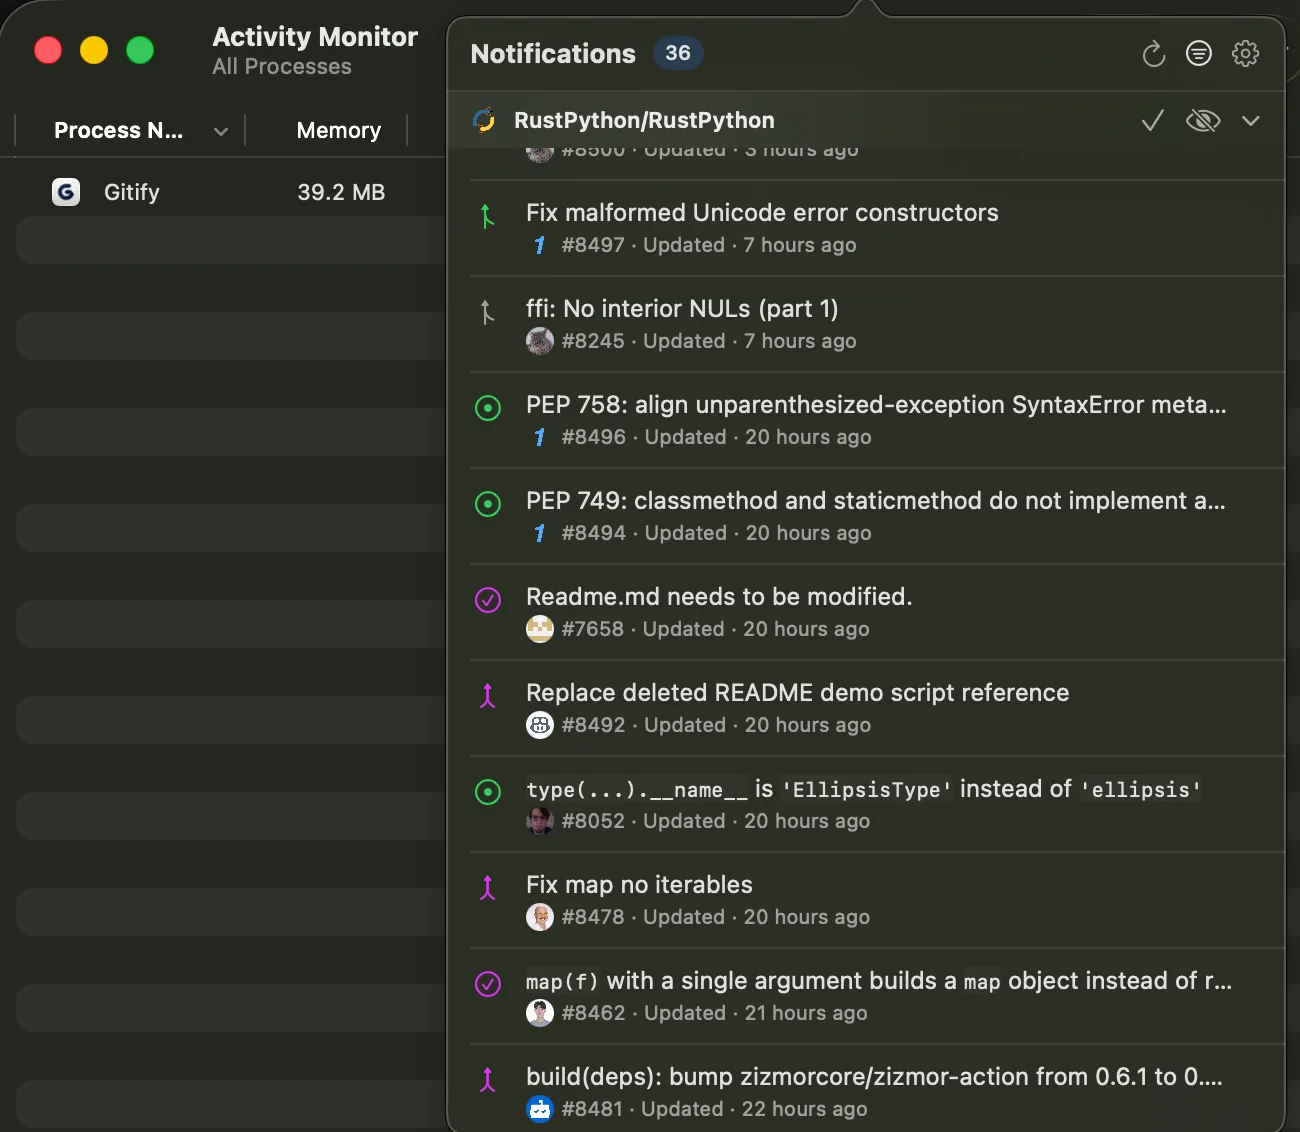1300x1132 pixels.
Task: Click the author avatar next to #7658
Action: [x=540, y=629]
